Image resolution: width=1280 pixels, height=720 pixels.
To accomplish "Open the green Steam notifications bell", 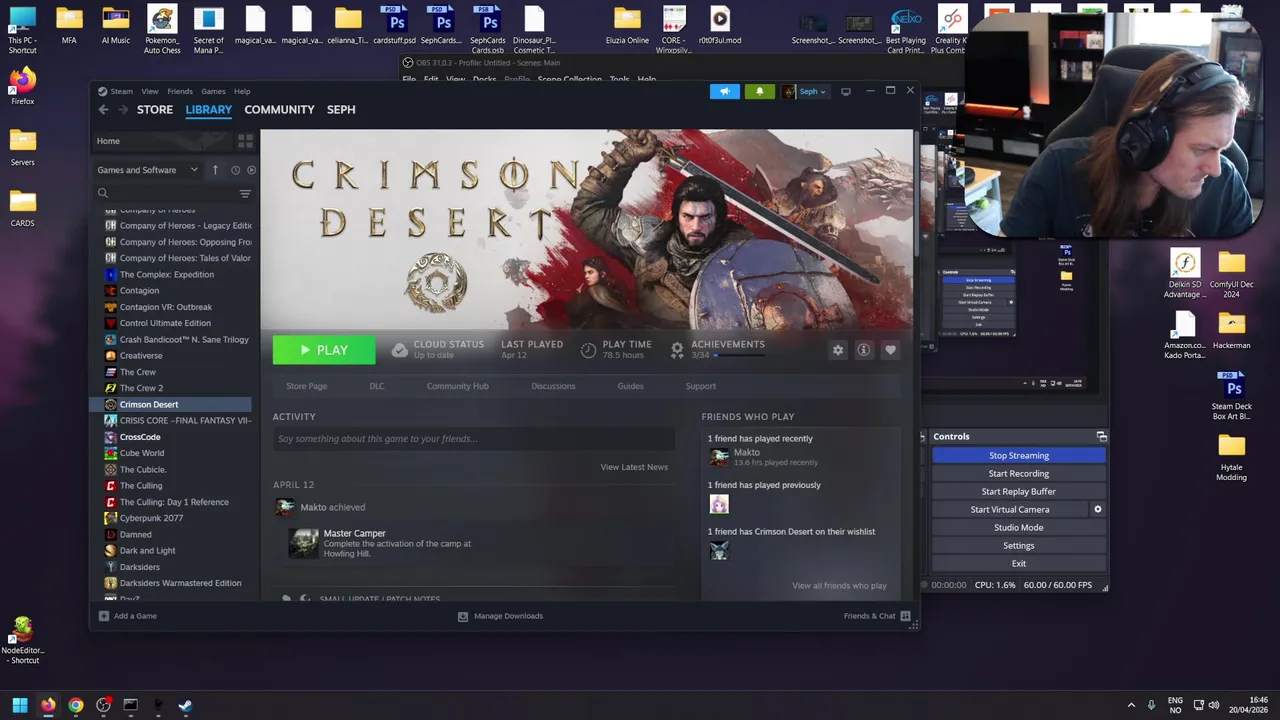I will coord(759,91).
